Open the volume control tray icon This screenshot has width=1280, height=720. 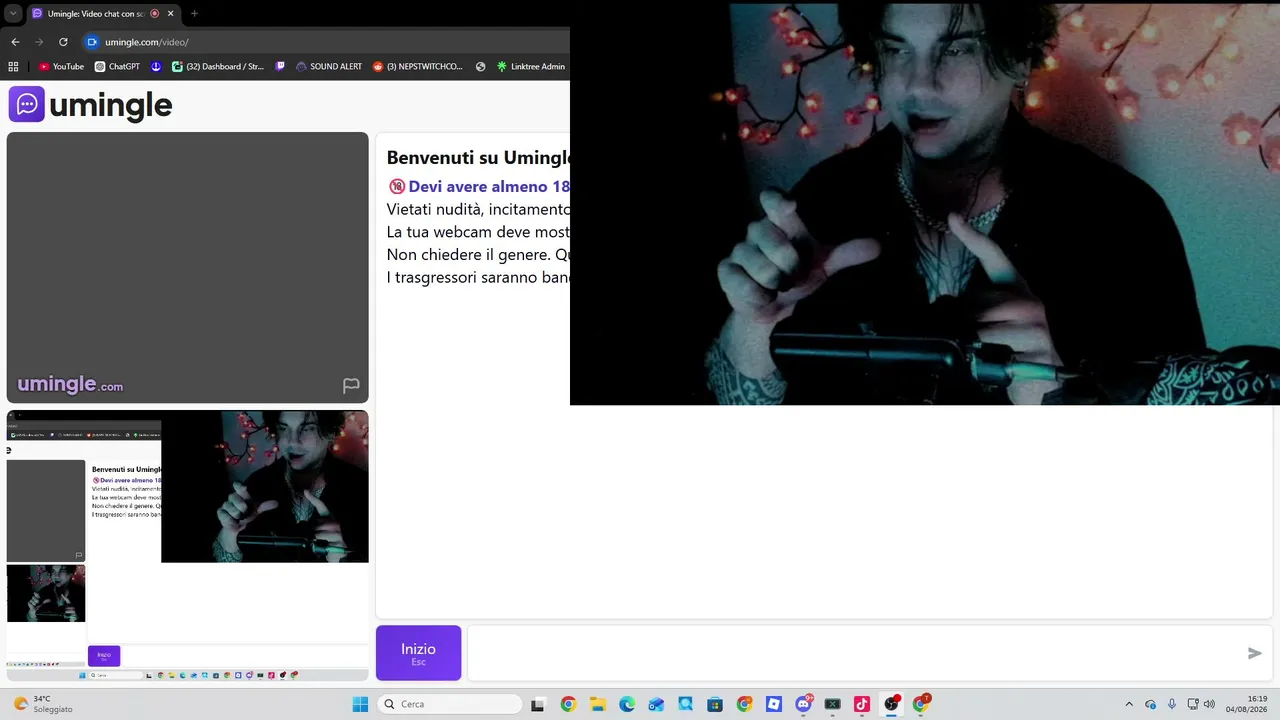tap(1209, 704)
